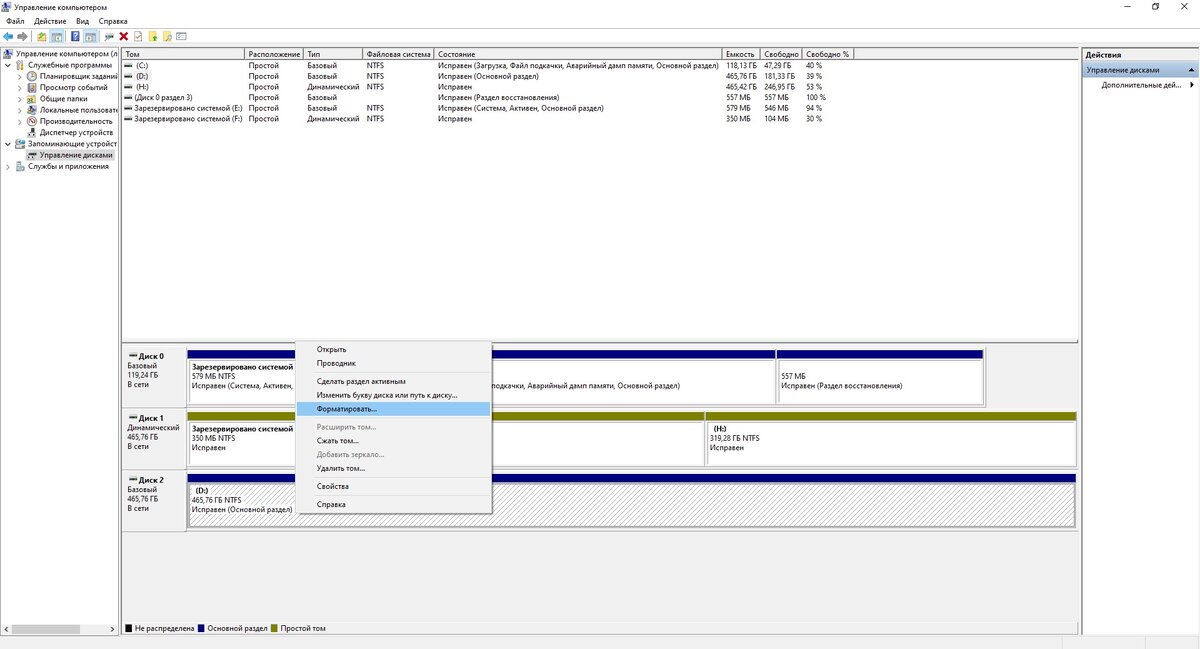Sort by the Состояние column header
Image resolution: width=1200 pixels, height=649 pixels.
[x=579, y=54]
